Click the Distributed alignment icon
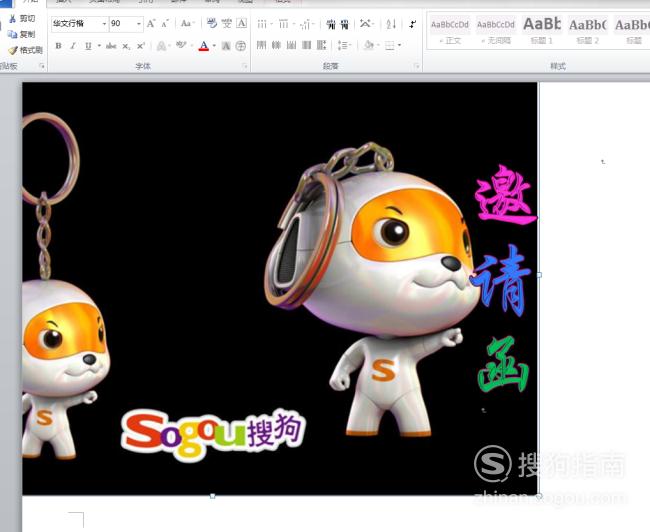The height and width of the screenshot is (532, 650). (x=321, y=45)
